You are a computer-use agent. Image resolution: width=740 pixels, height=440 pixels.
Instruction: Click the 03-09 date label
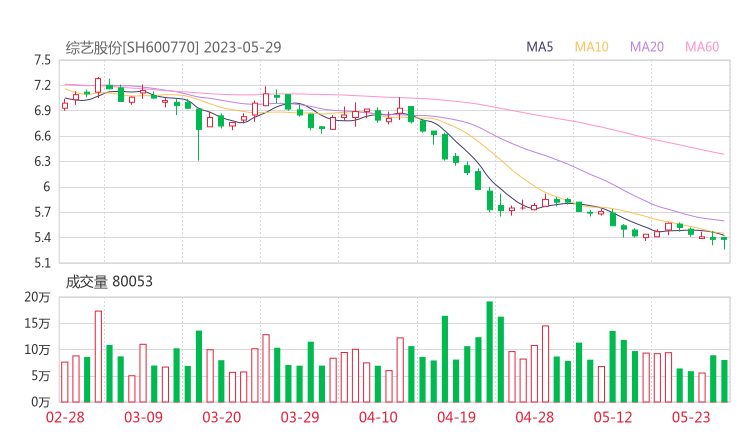tap(143, 417)
